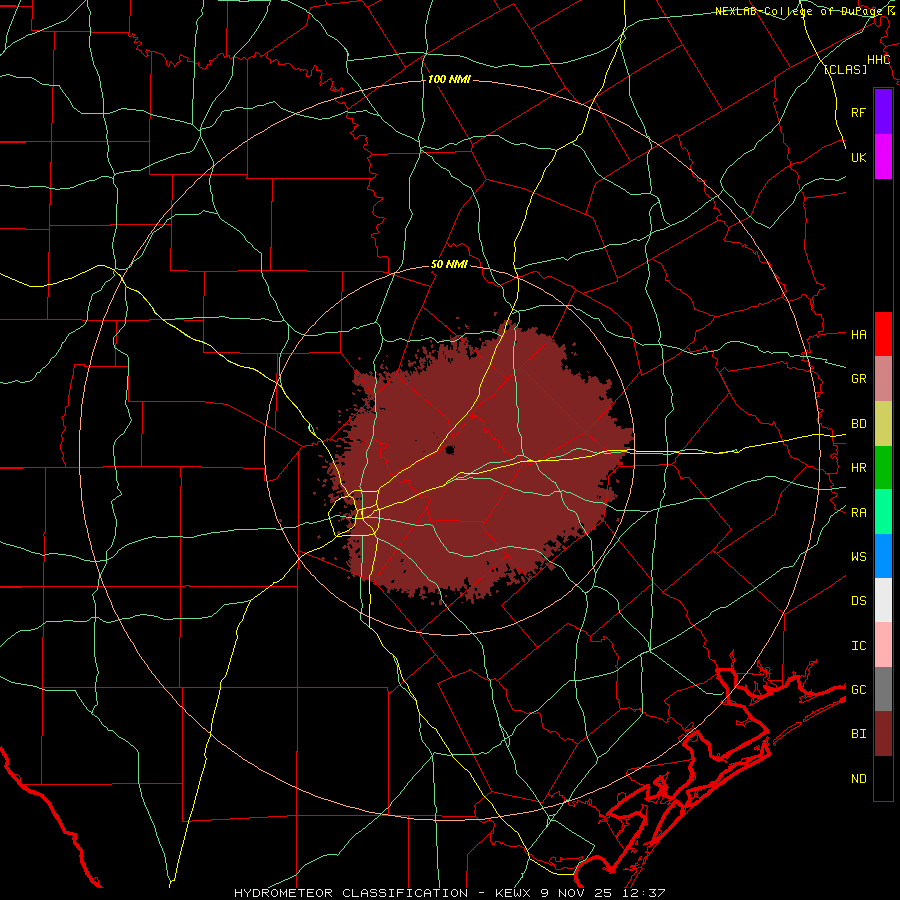Click the '12:37' timestamp text

coord(646,893)
